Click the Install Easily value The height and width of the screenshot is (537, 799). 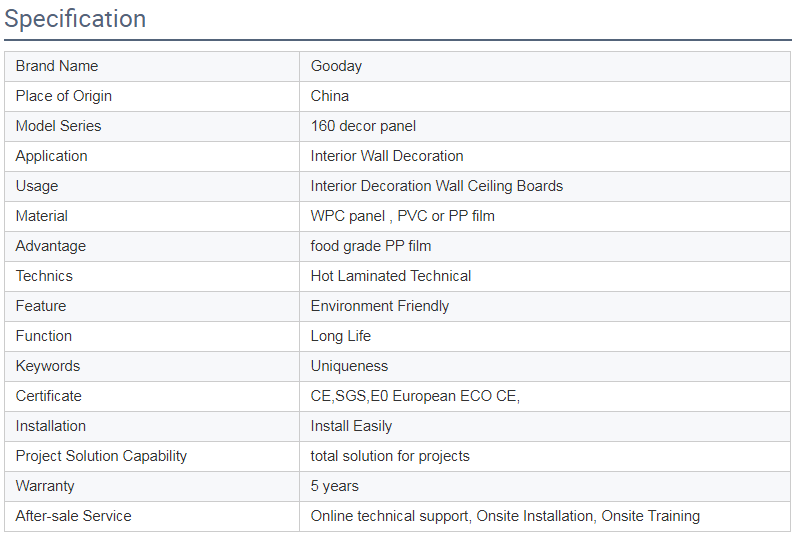click(x=351, y=426)
